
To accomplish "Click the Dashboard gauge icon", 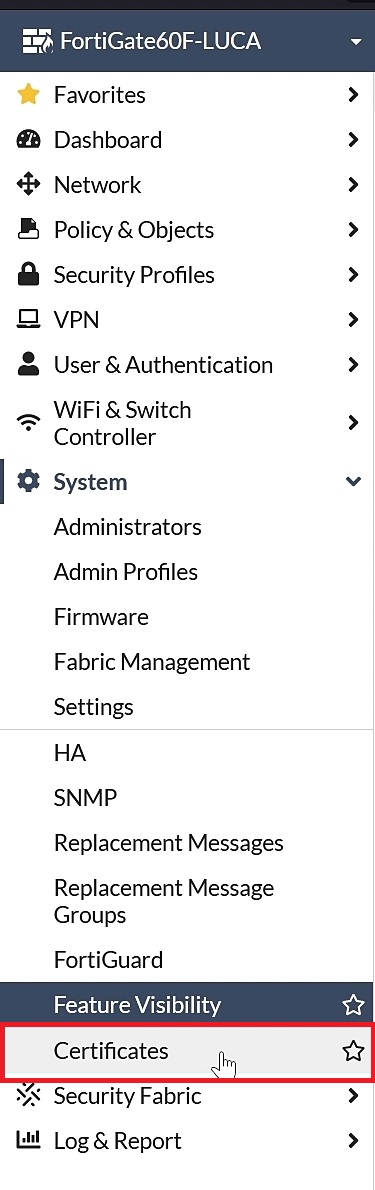I will [x=28, y=140].
